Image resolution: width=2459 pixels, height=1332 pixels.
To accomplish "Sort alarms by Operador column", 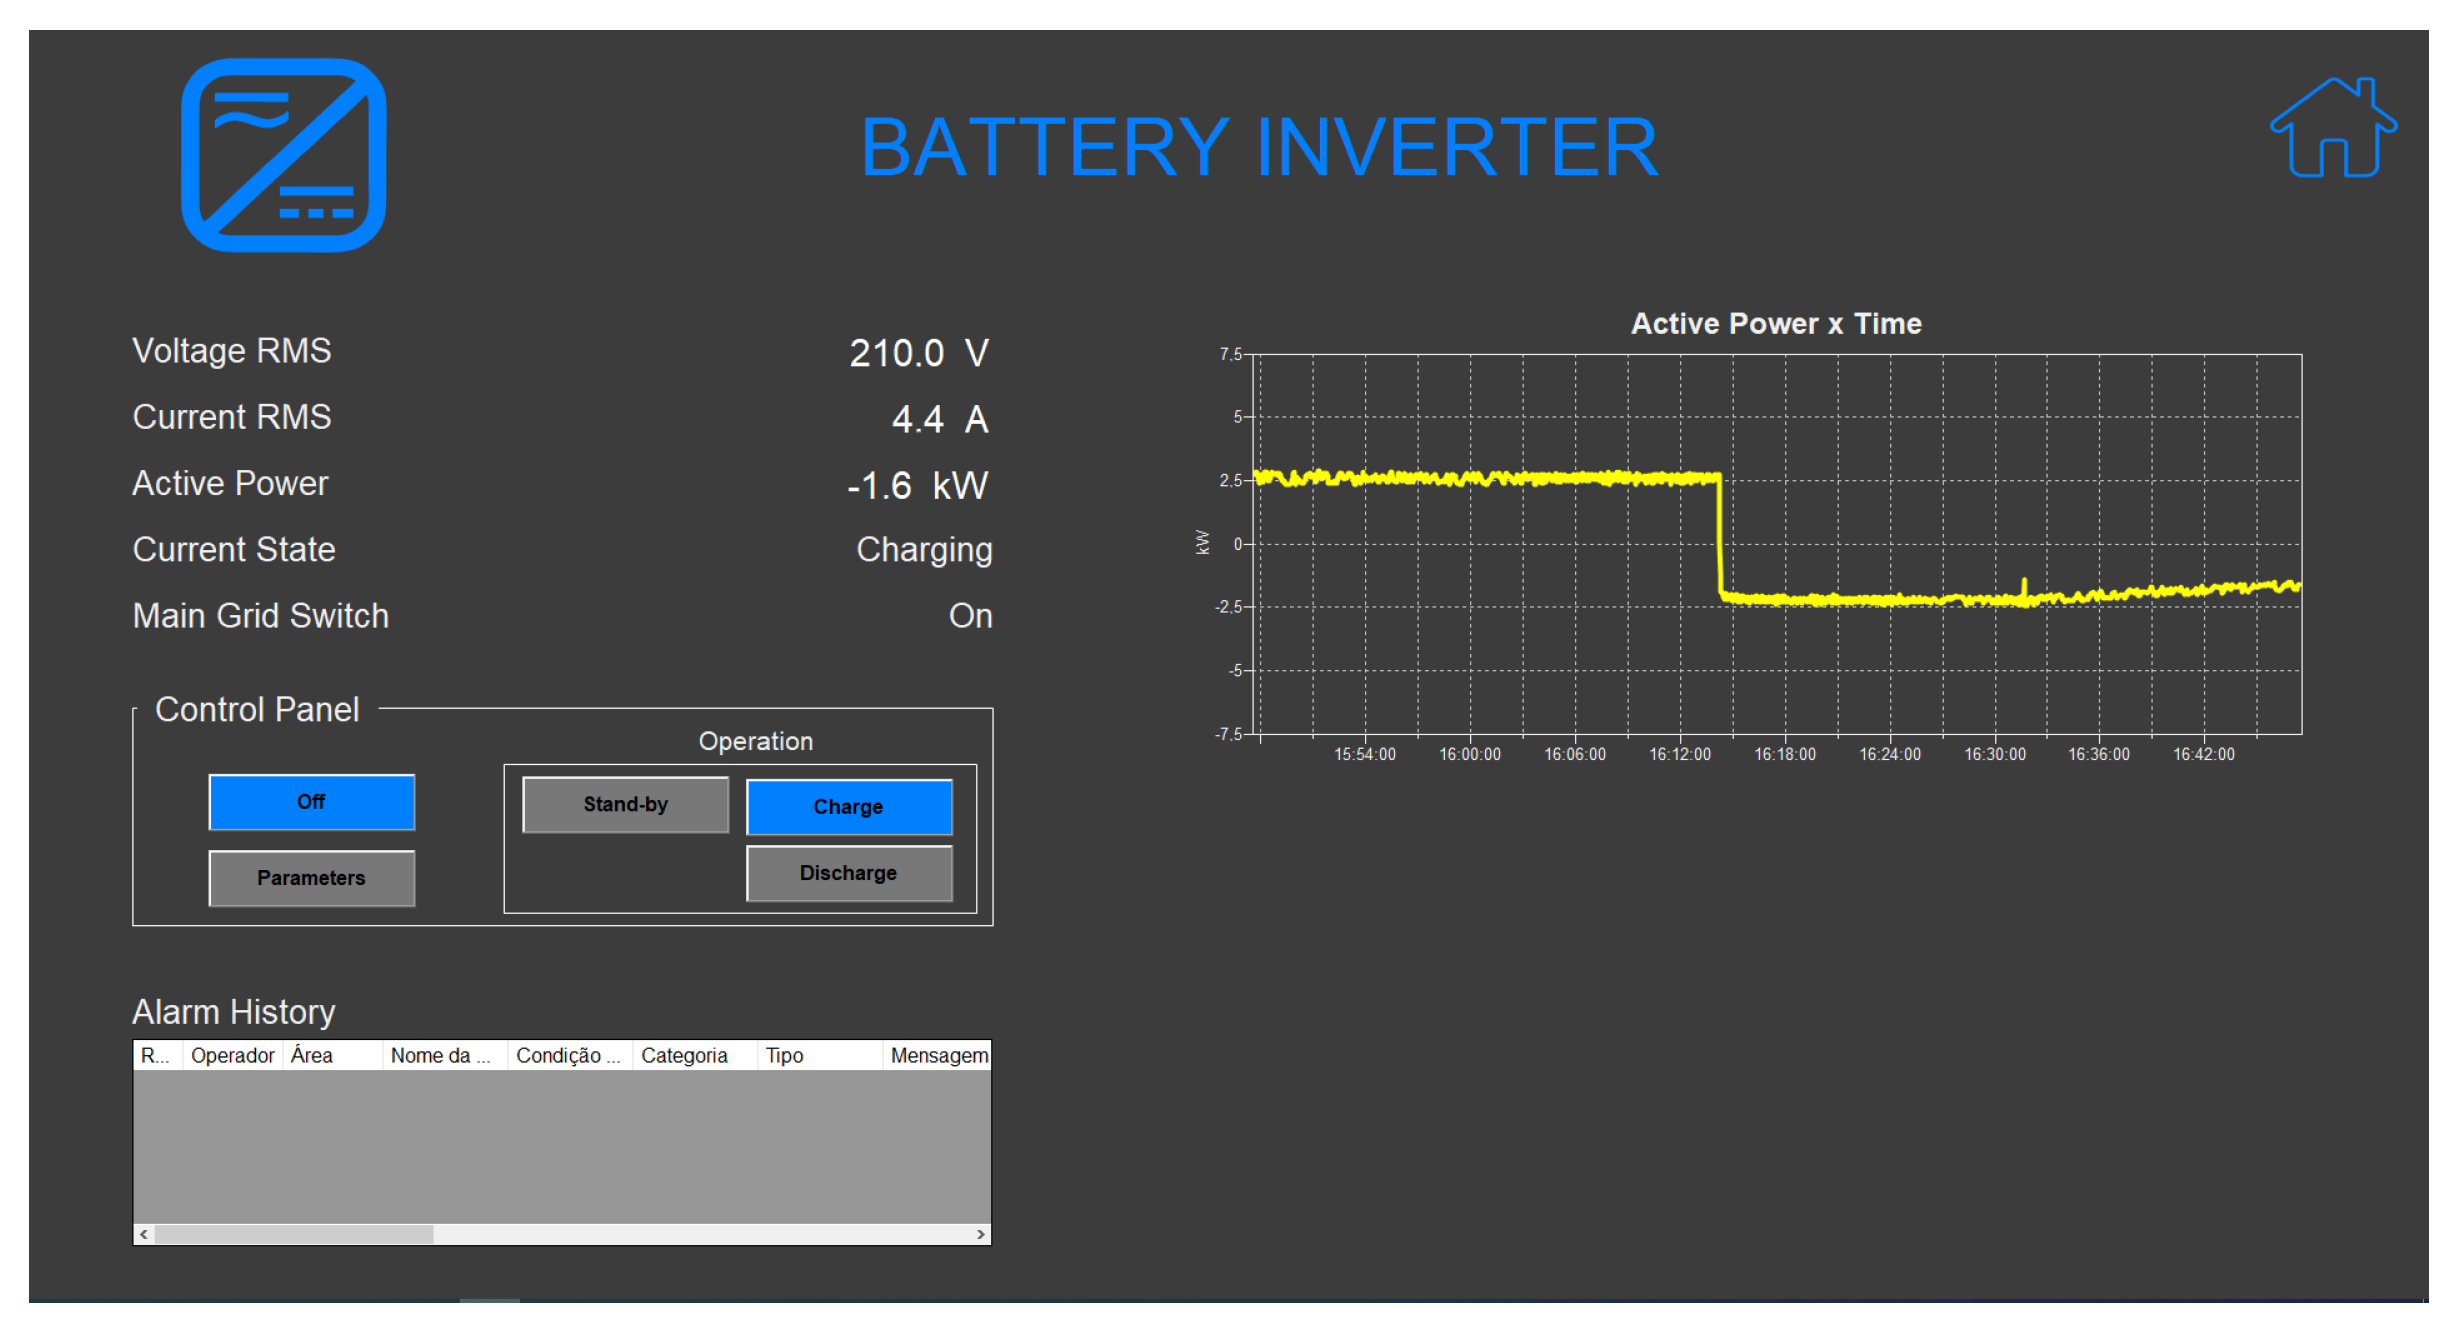I will point(232,1056).
